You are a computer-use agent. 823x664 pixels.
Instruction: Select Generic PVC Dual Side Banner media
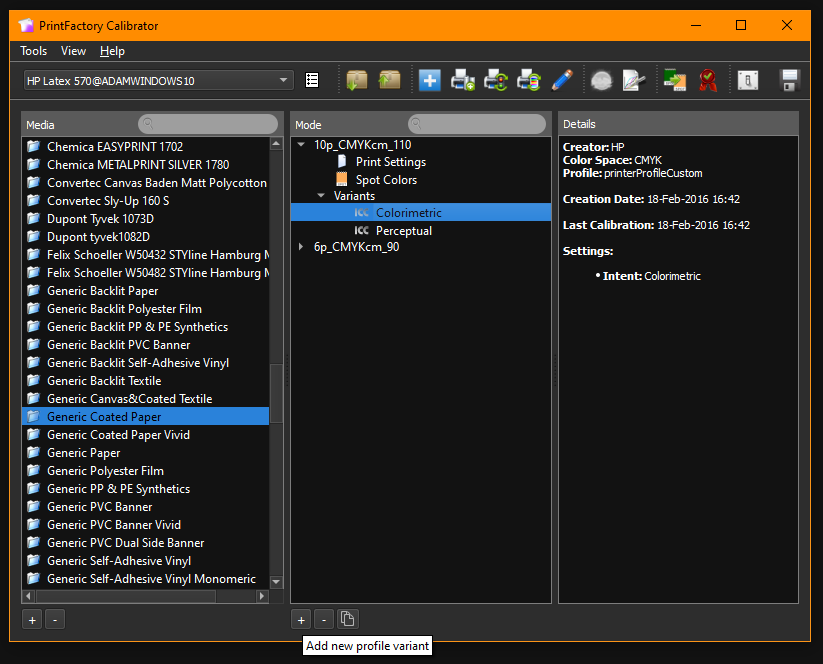pyautogui.click(x=145, y=543)
